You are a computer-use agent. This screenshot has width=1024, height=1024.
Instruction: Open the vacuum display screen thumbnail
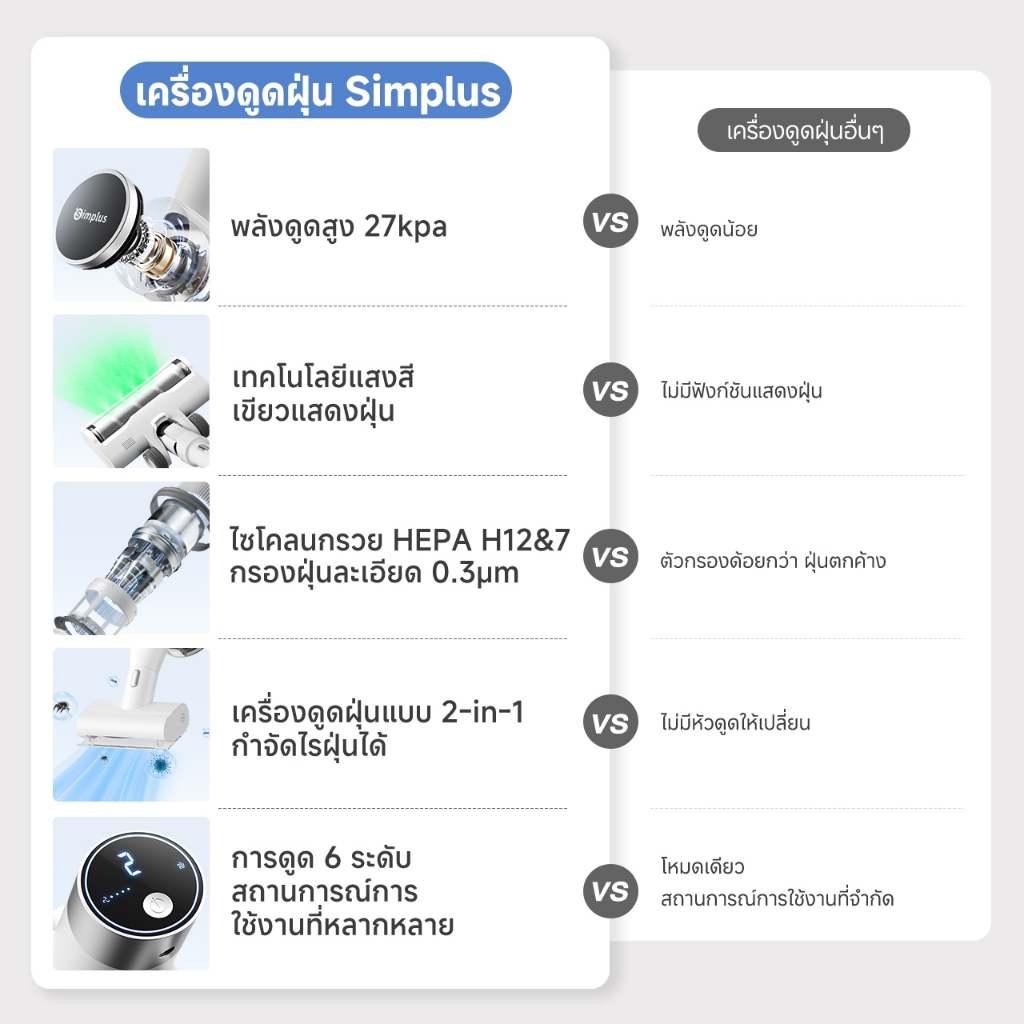click(x=131, y=893)
